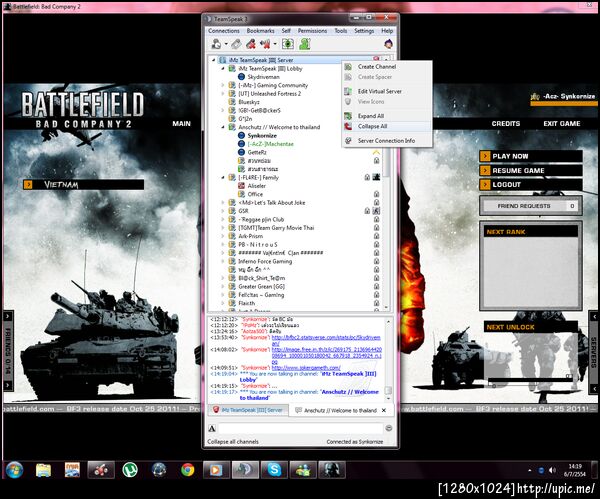Toggle the Mute Speakers toolbar icon

(x=265, y=44)
